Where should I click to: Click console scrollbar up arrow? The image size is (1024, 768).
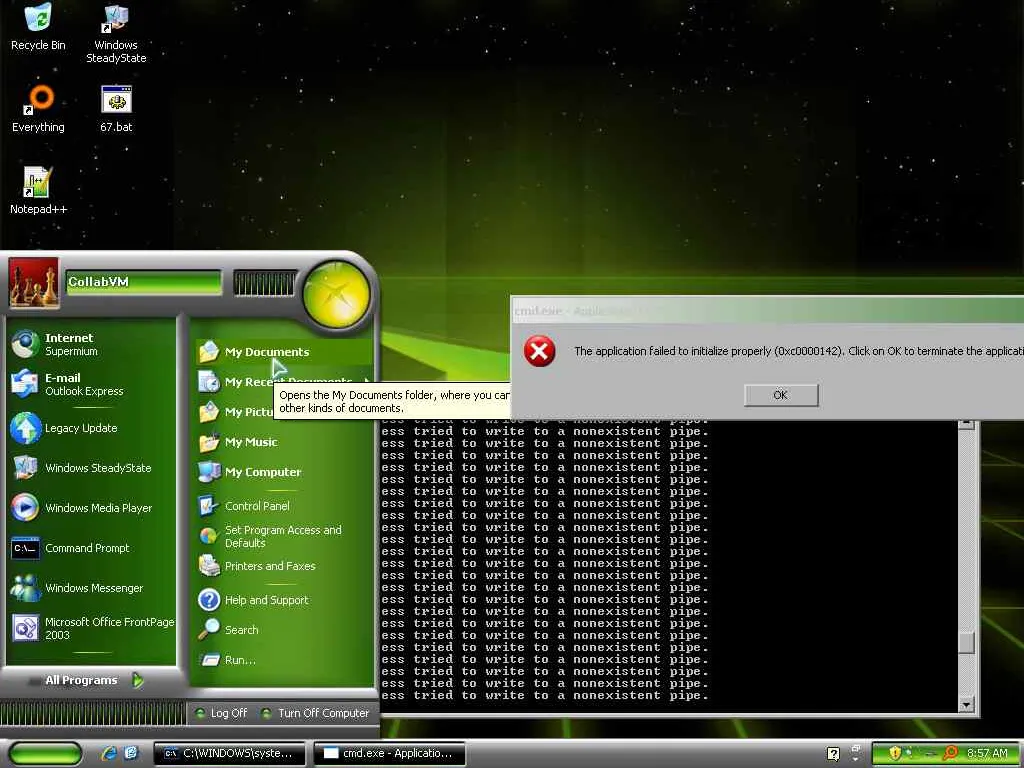coord(967,425)
